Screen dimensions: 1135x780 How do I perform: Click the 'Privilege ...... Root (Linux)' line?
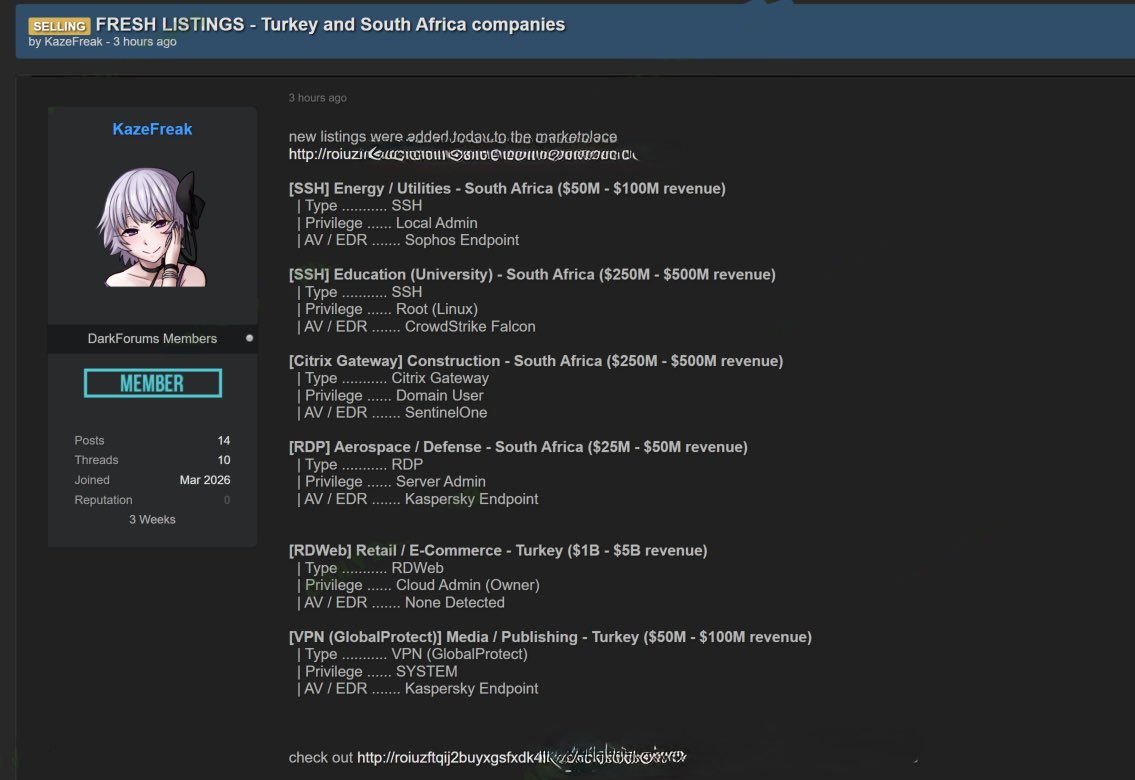[387, 309]
